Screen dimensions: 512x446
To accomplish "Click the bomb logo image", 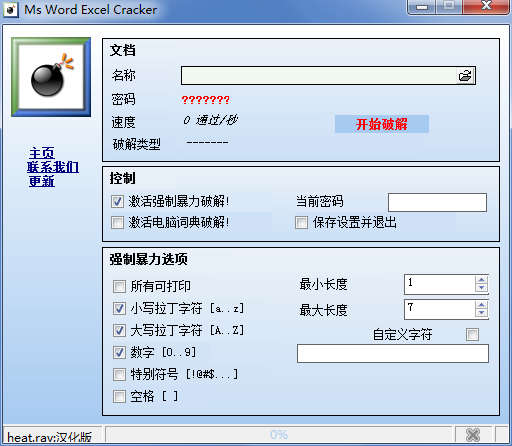I will 51,77.
